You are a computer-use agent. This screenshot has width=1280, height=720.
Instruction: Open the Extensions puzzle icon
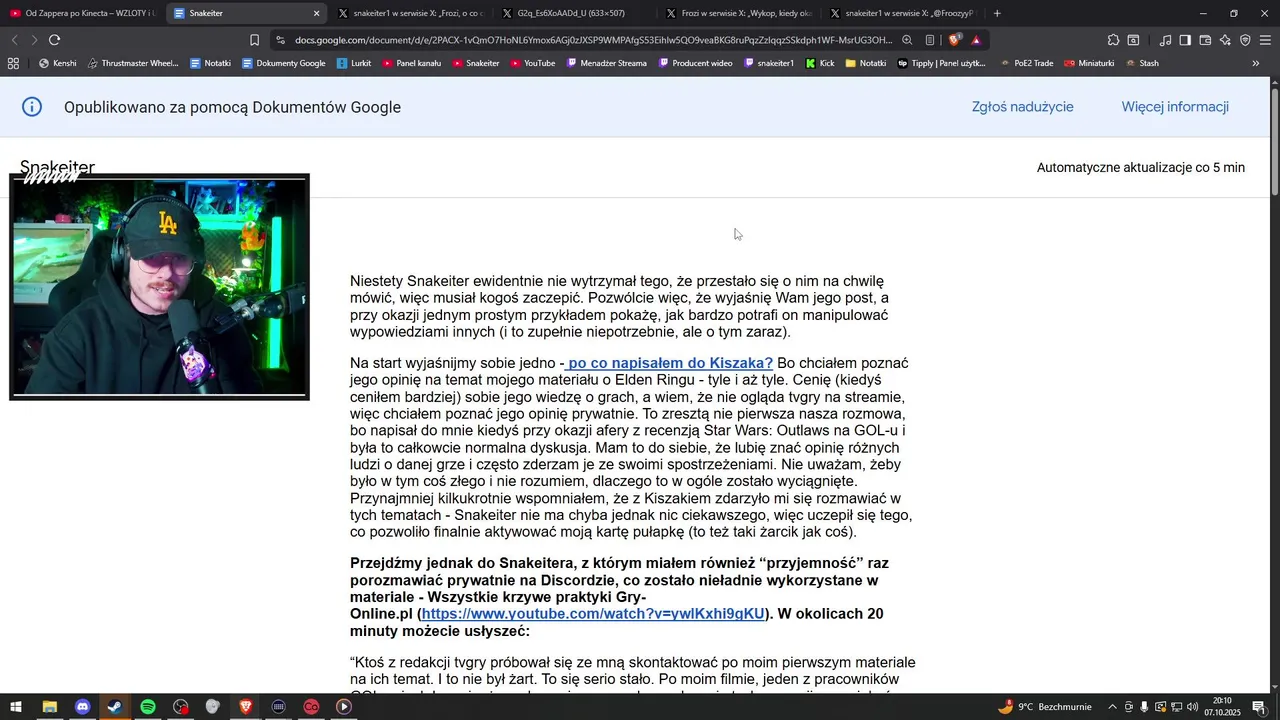[x=1113, y=40]
